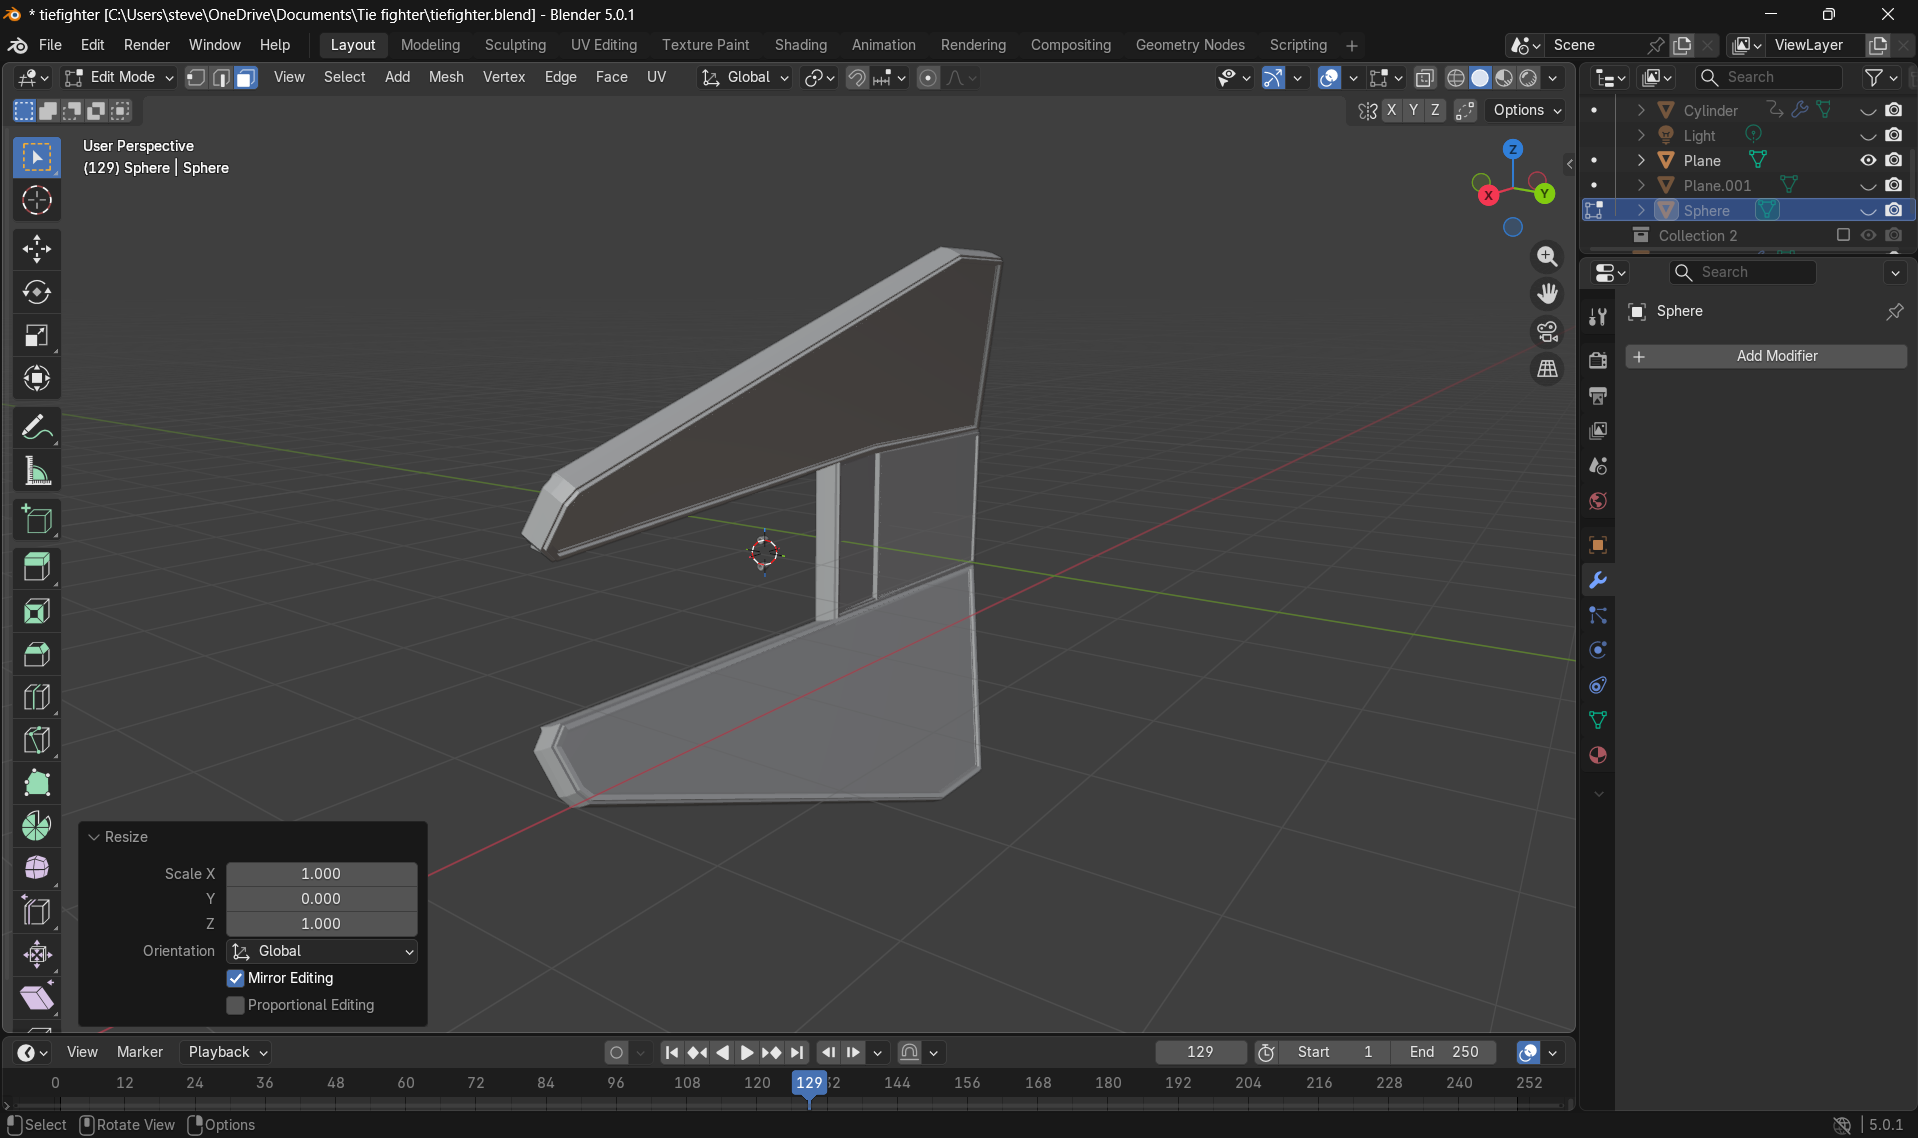
Task: Select the Loop Cut tool
Action: click(37, 697)
